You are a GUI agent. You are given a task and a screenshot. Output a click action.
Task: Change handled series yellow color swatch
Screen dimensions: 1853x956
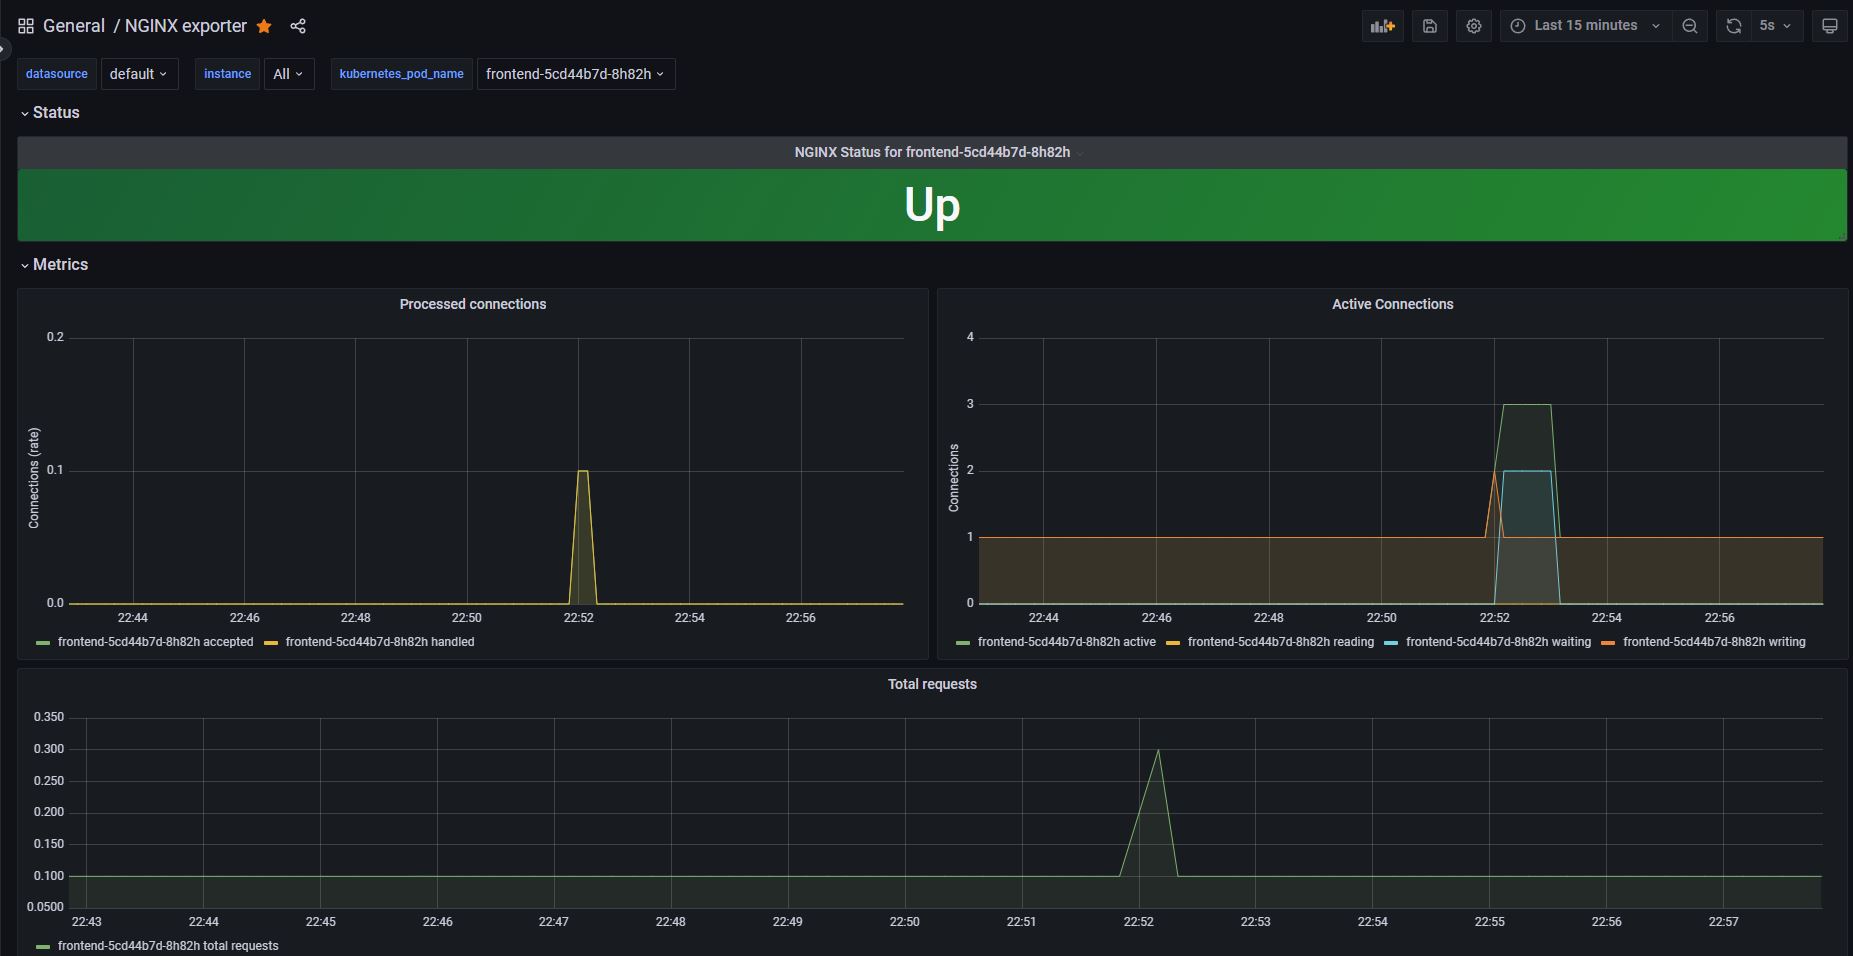pos(271,643)
